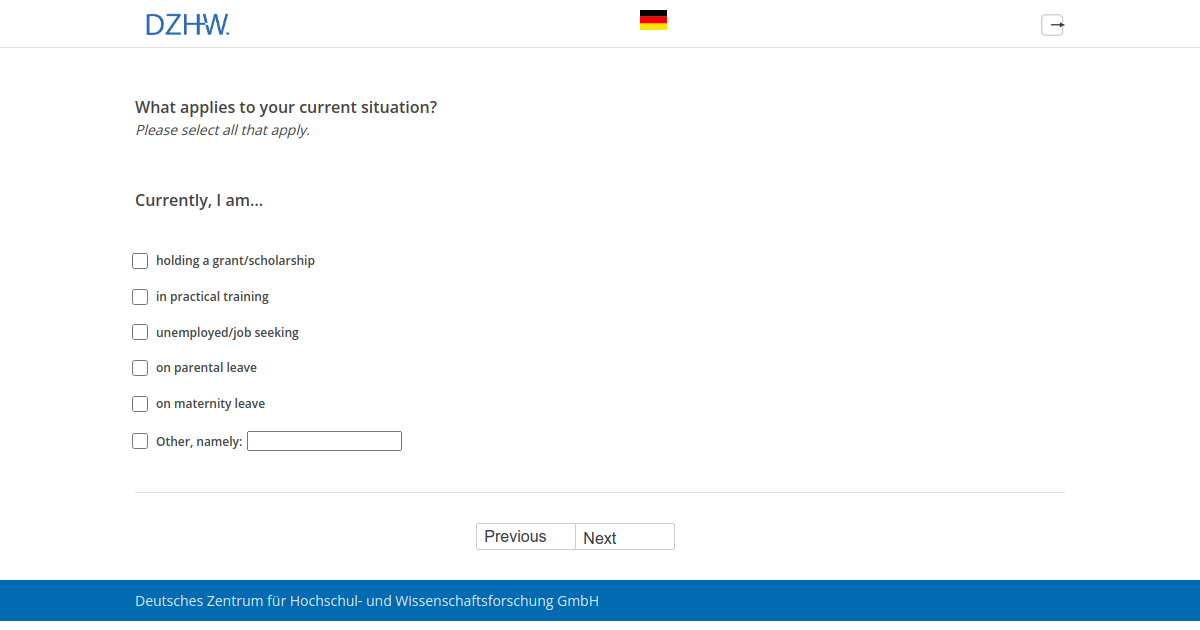Tick the holding a grant/scholarship checkbox
This screenshot has height=630, width=1200.
pos(140,261)
